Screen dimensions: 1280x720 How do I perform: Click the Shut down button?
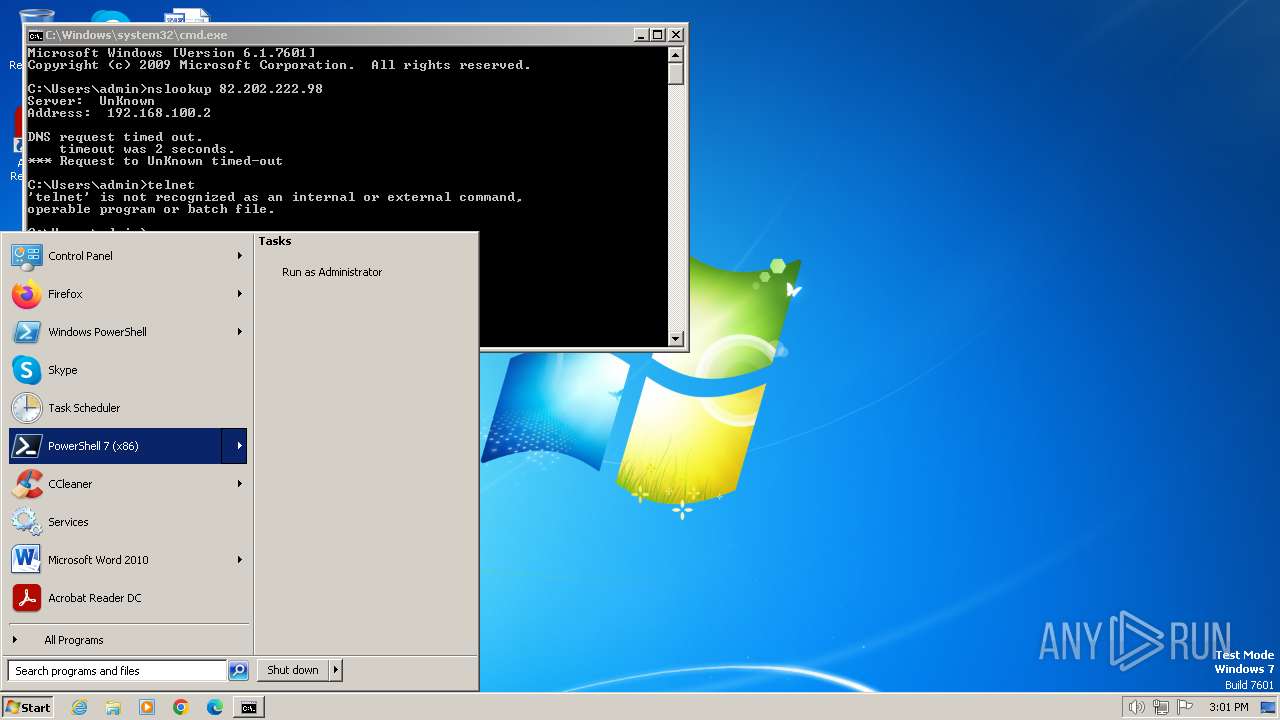(293, 670)
